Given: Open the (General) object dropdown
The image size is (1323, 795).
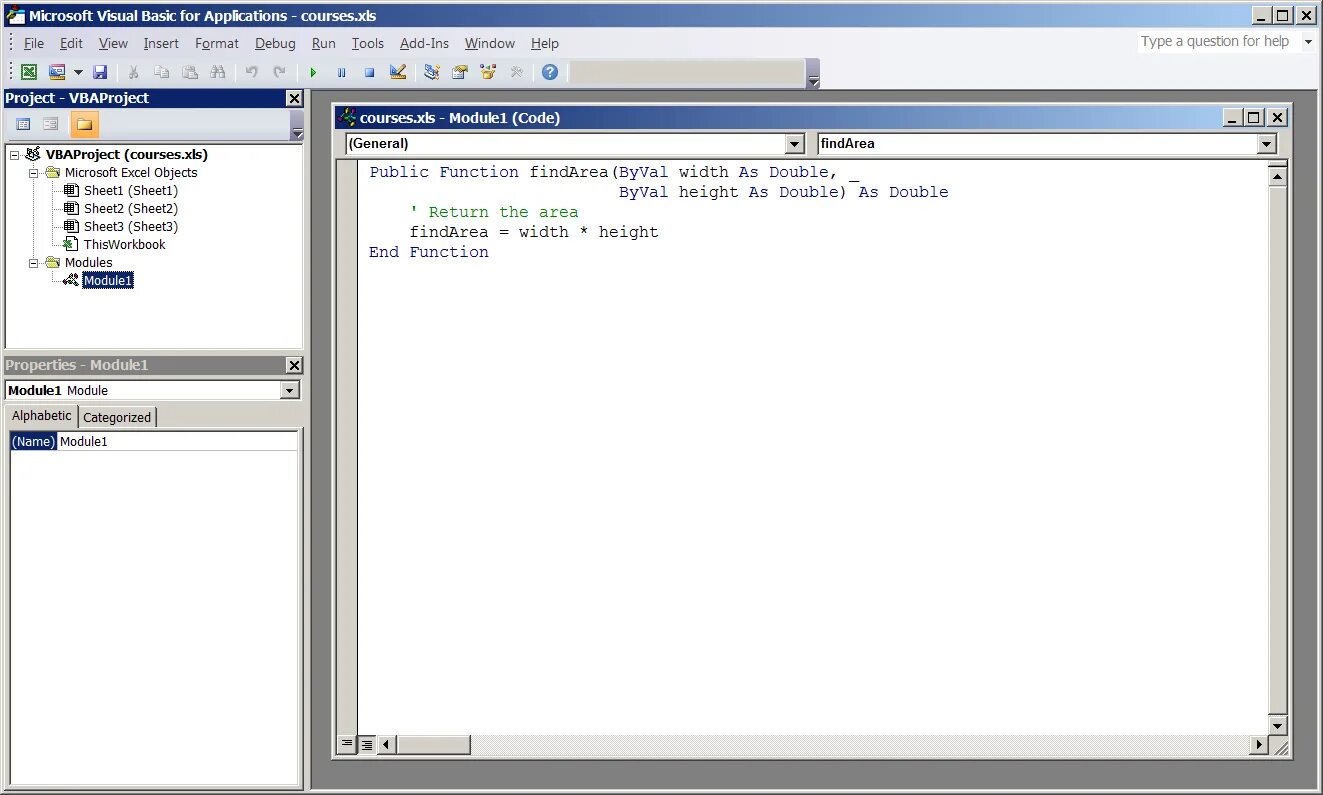Looking at the screenshot, I should 794,144.
